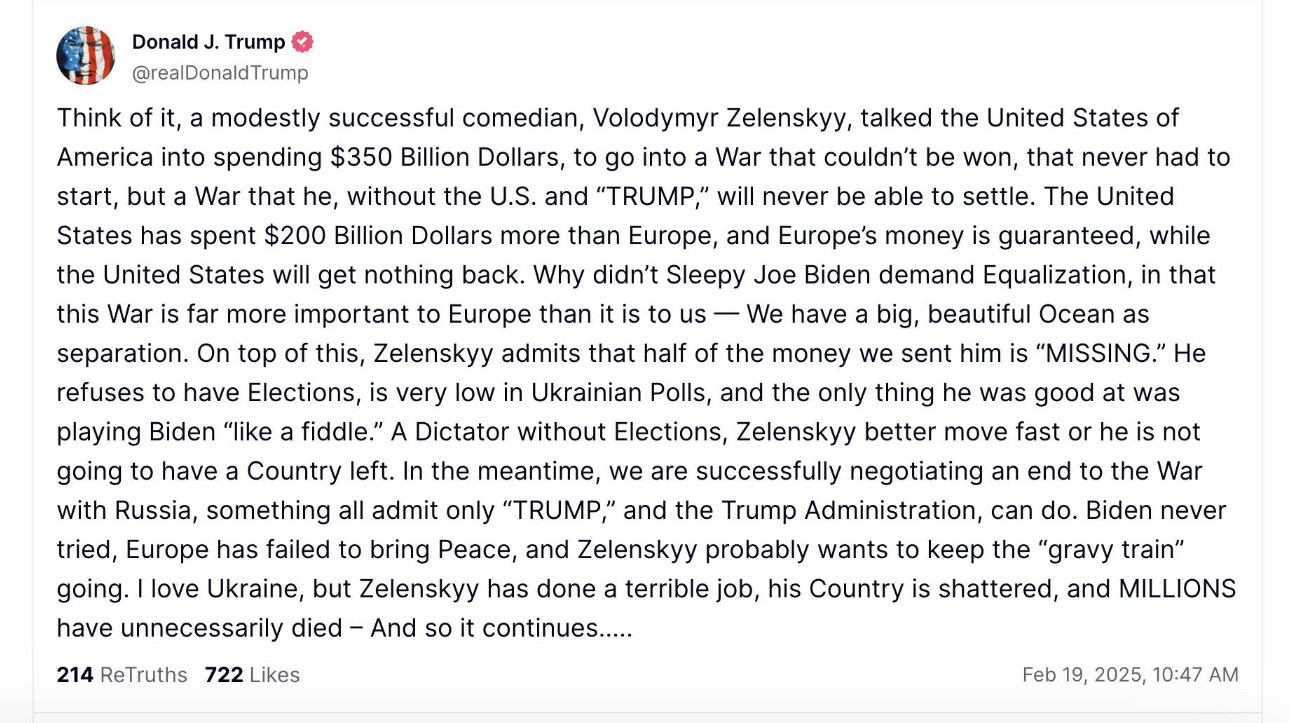Open the Donald J. Trump display name
Viewport: 1290px width, 723px height.
click(208, 42)
